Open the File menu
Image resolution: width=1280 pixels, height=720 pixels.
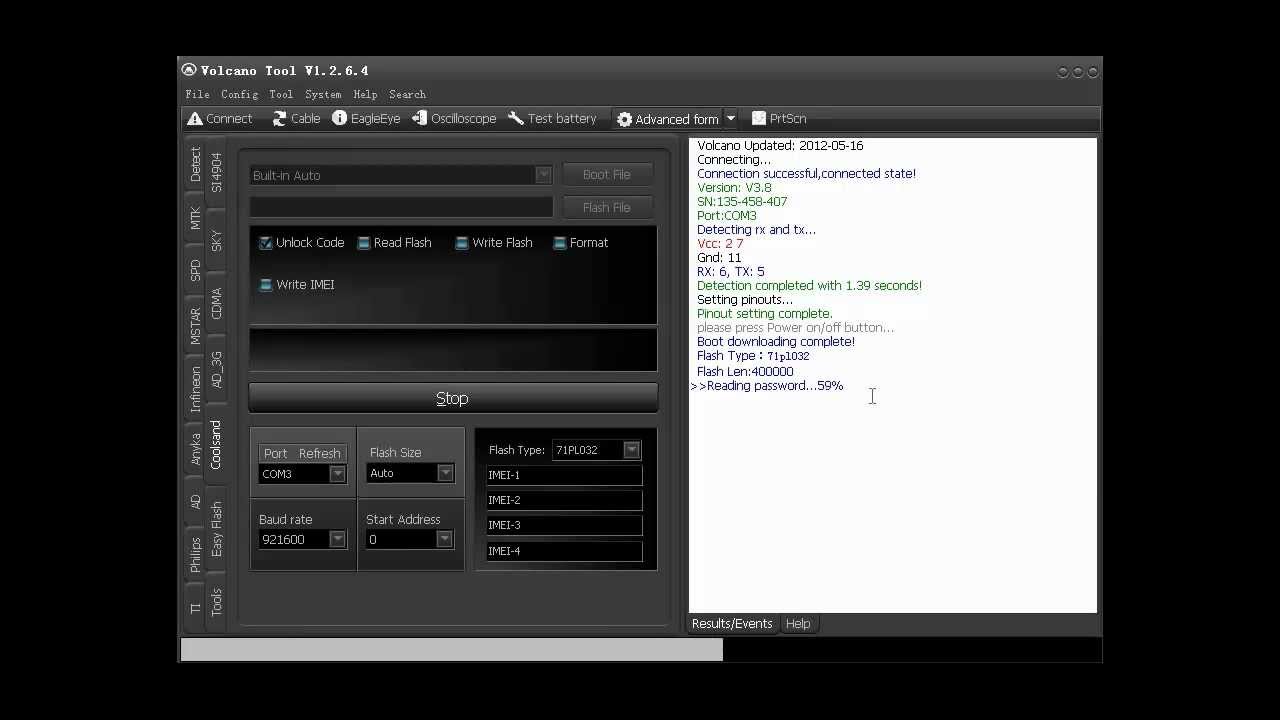coord(197,94)
